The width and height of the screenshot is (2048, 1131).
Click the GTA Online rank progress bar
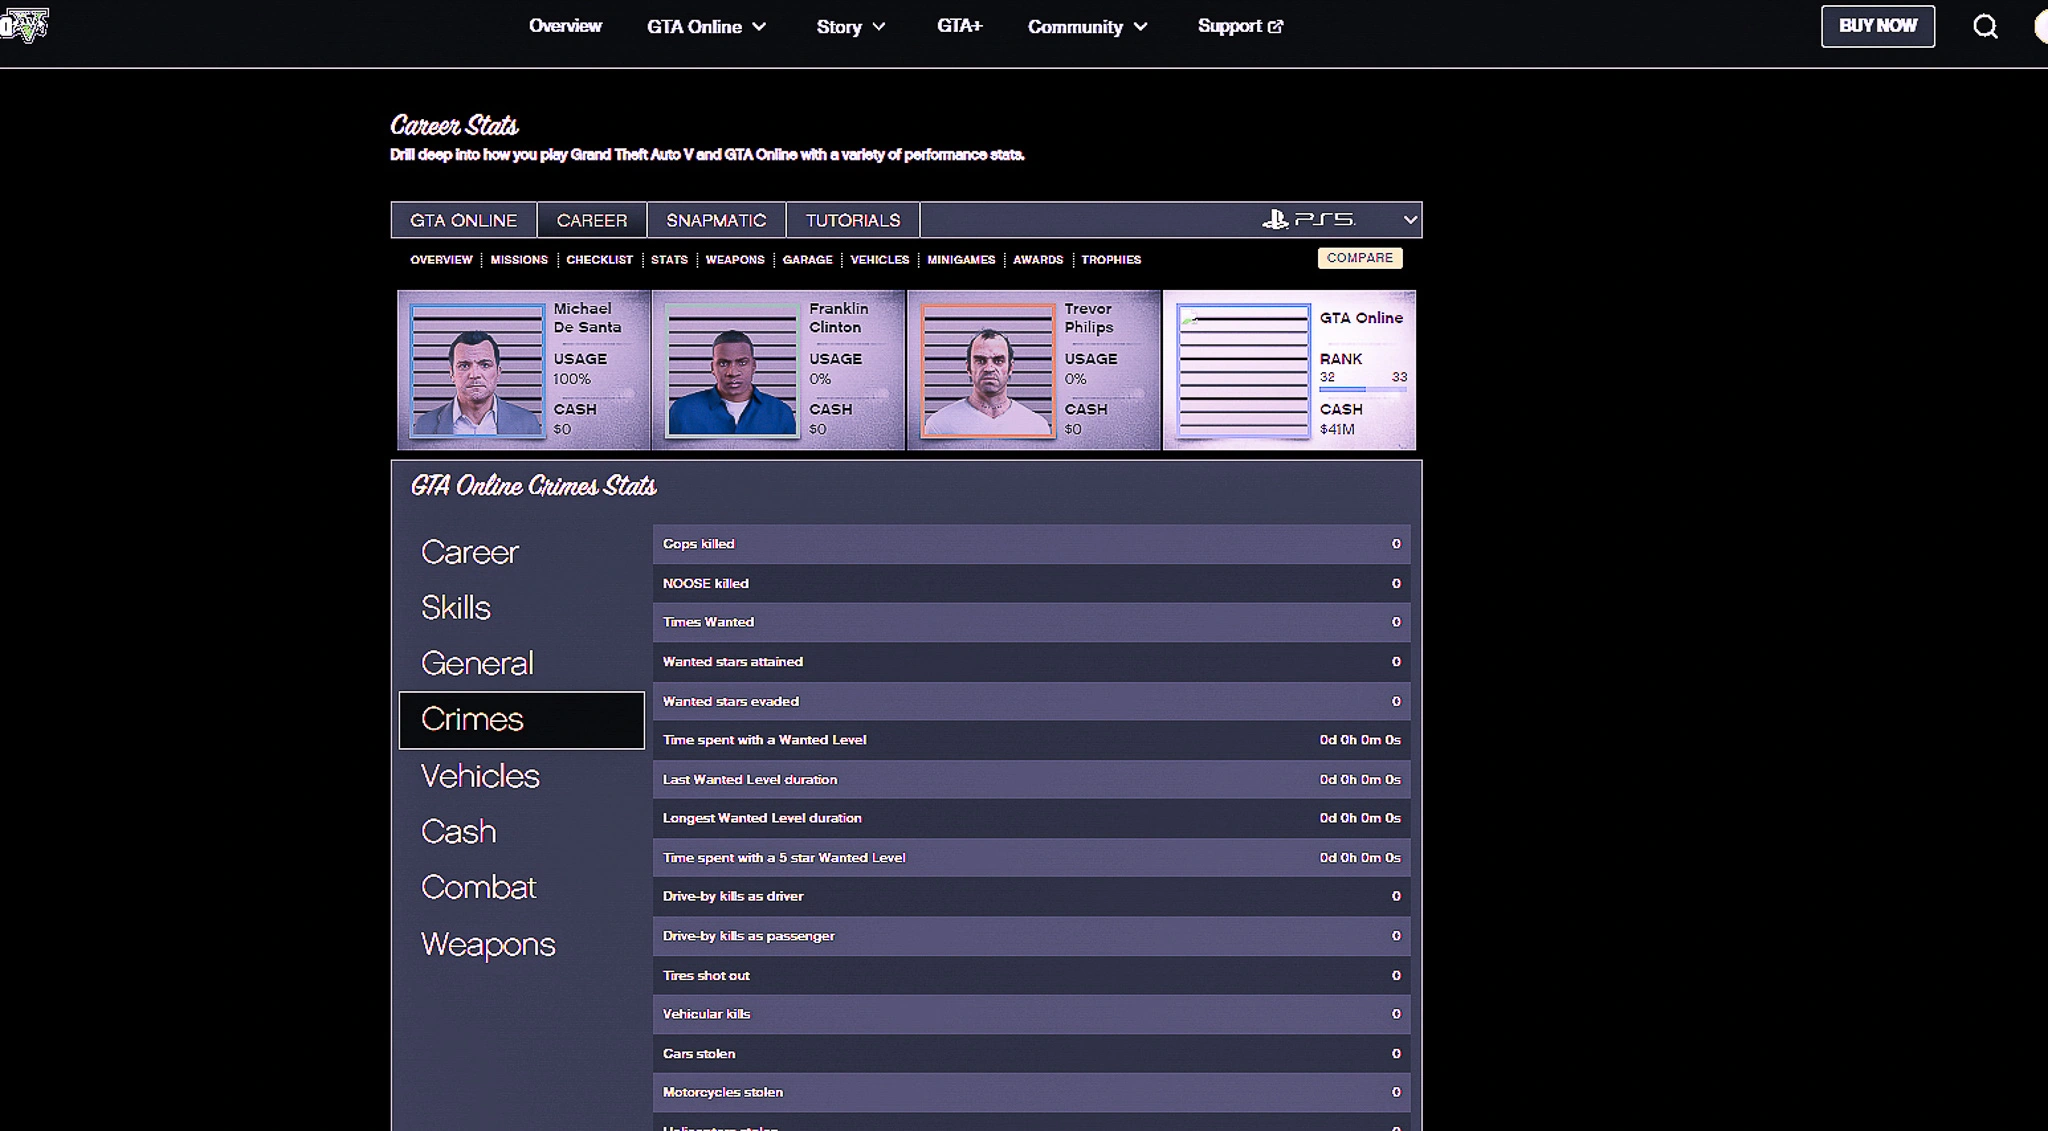(x=1363, y=389)
